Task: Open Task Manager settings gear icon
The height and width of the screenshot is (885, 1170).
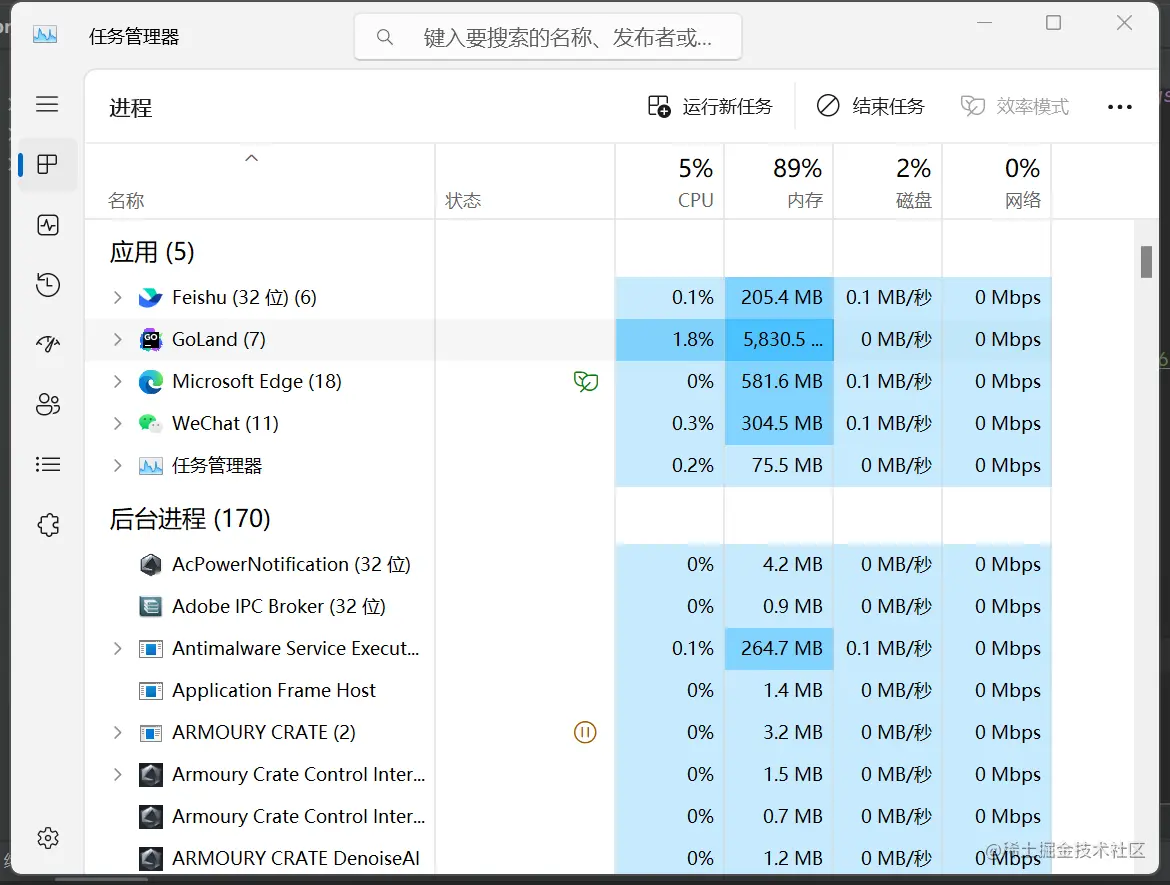Action: (x=48, y=838)
